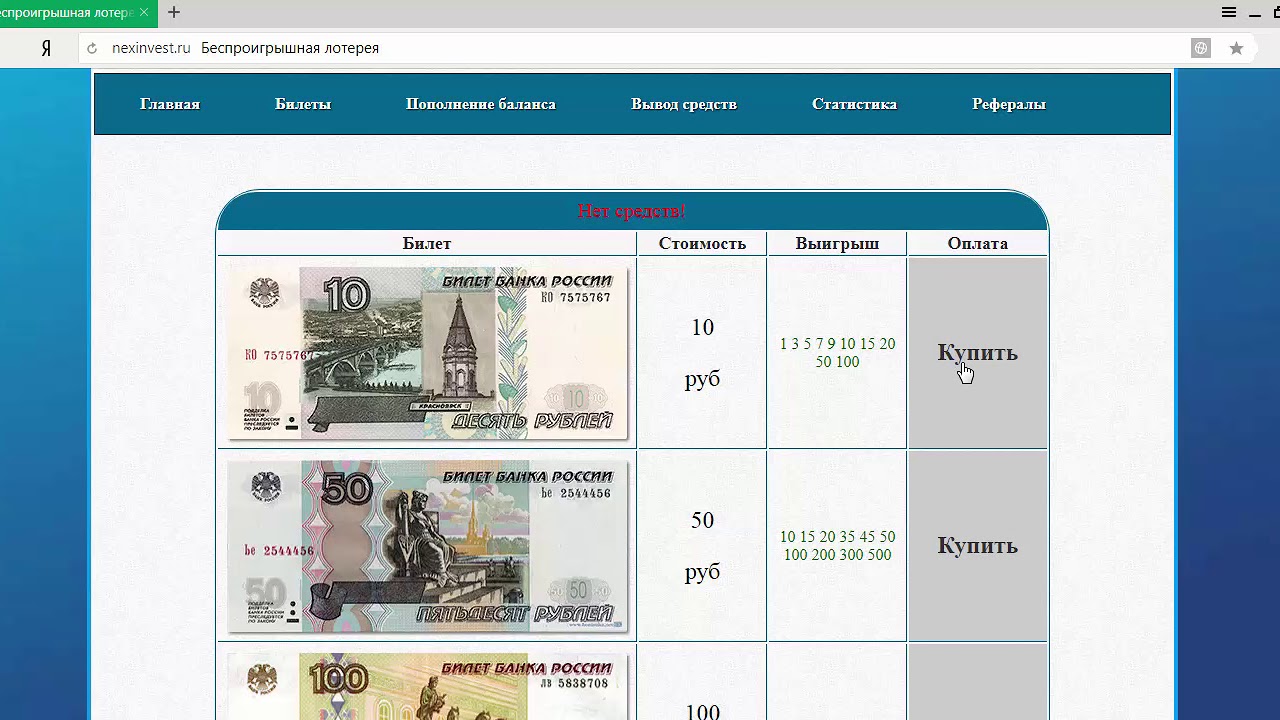Viewport: 1280px width, 720px height.
Task: Open a new browser tab
Action: click(x=174, y=13)
